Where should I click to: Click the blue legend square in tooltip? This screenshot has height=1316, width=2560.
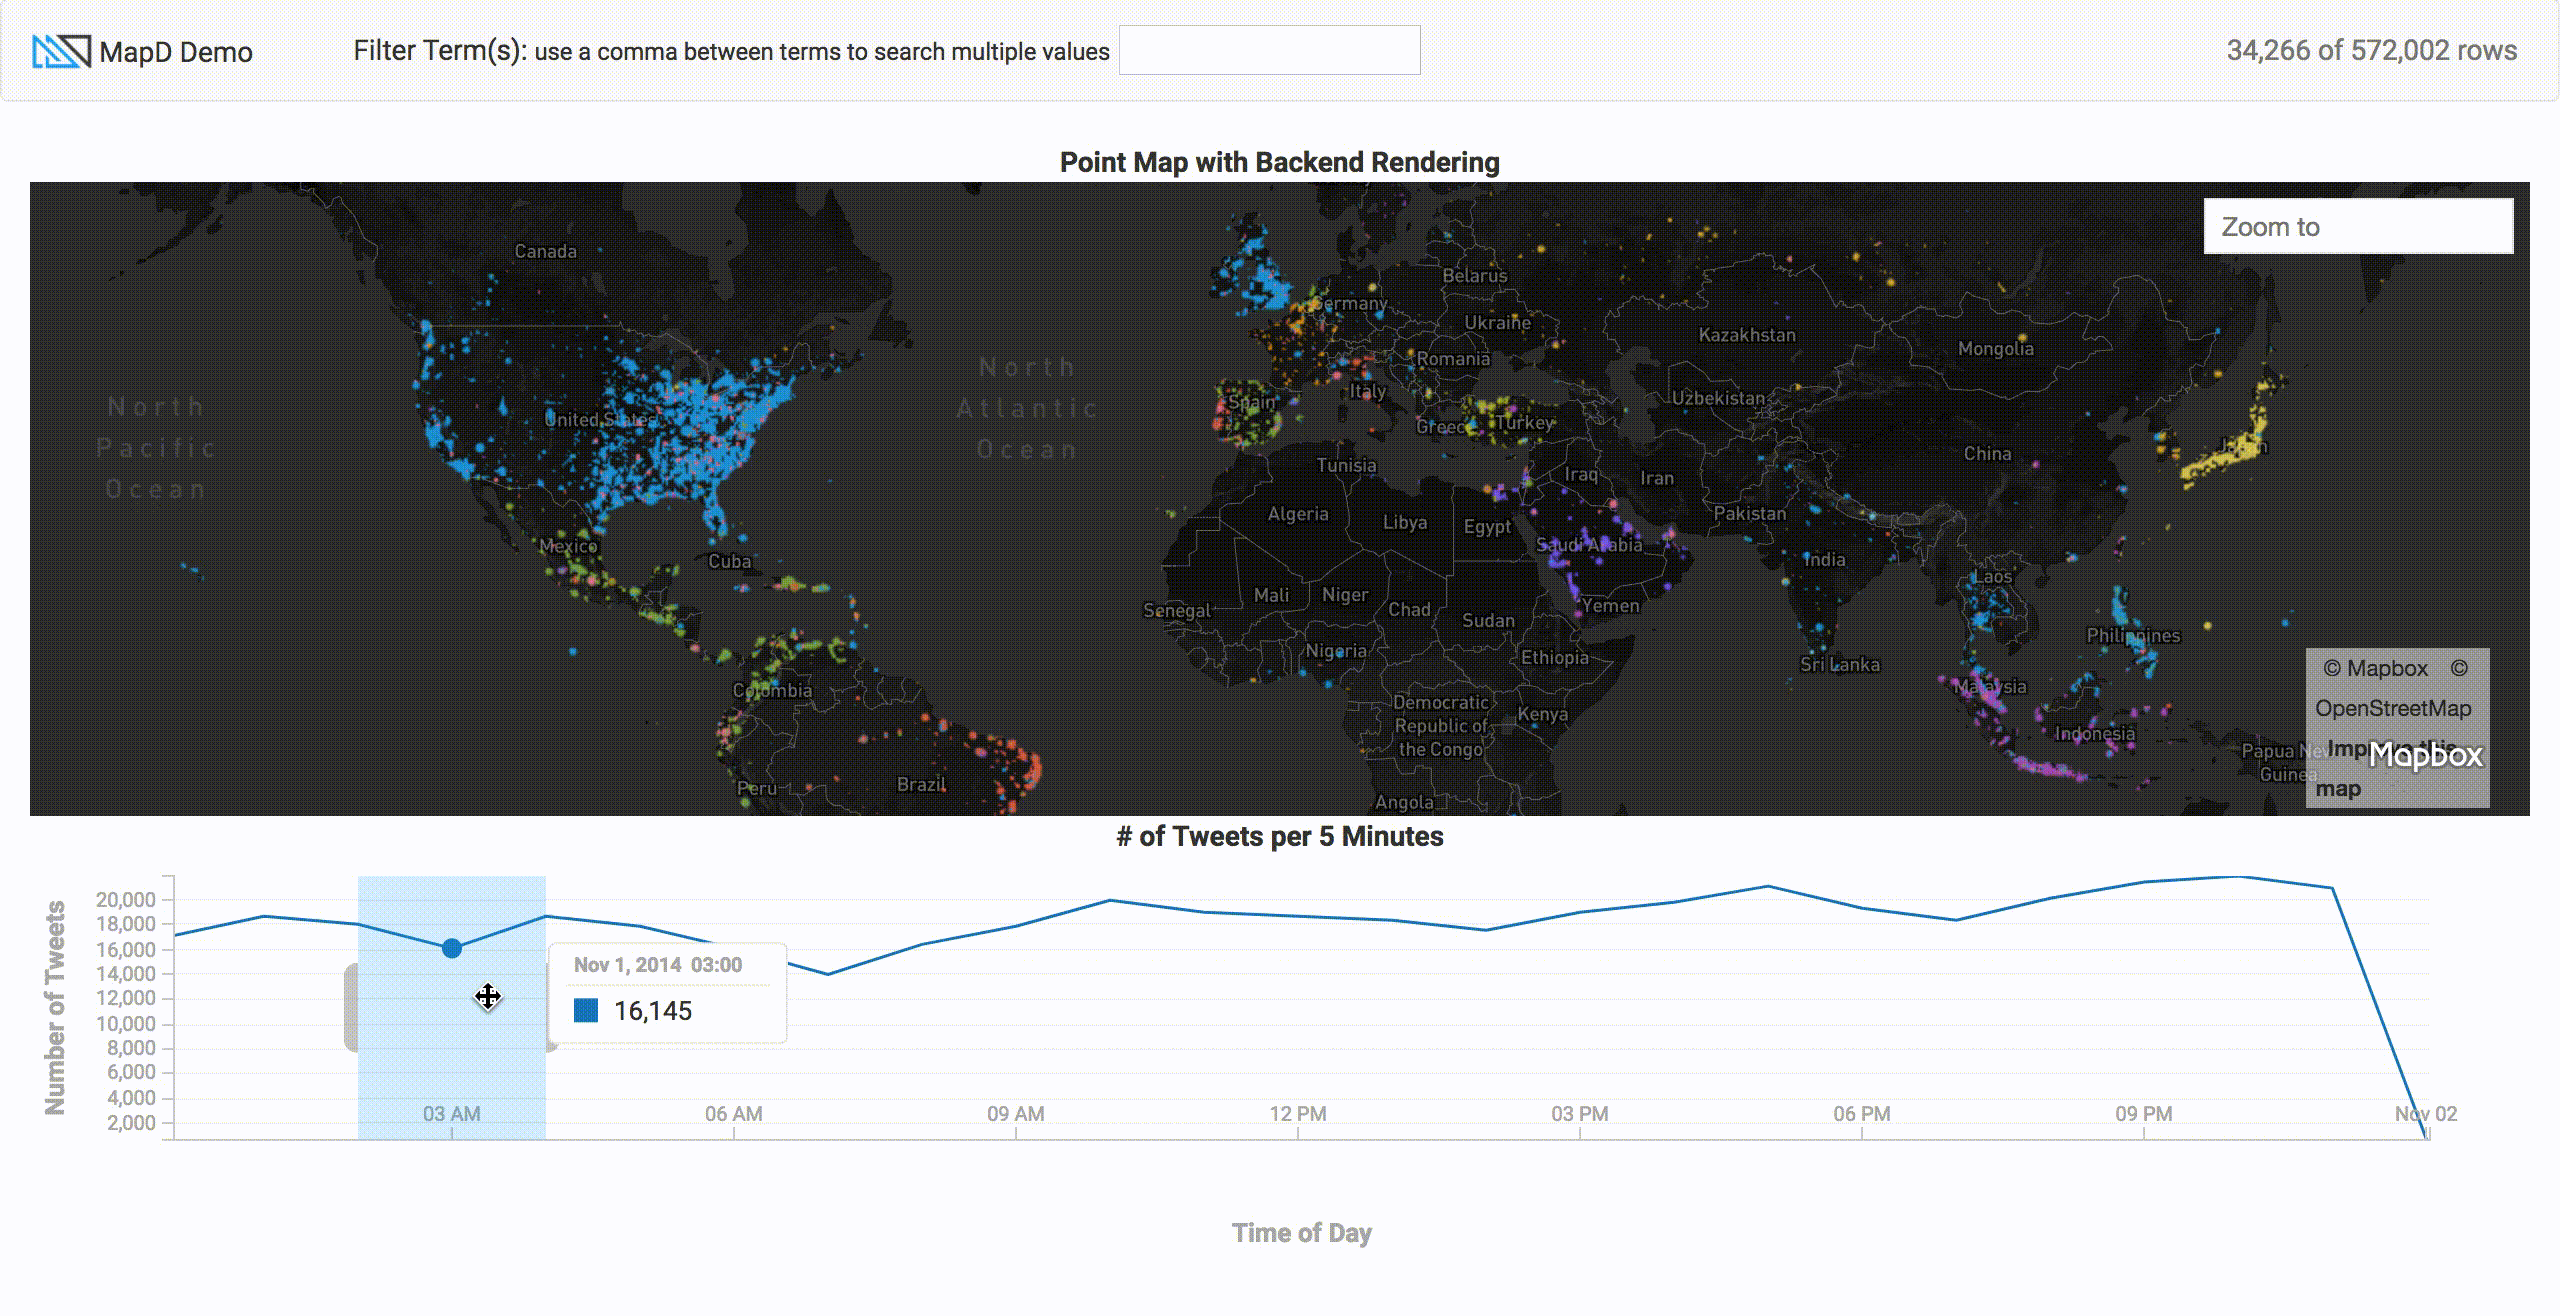coord(586,1010)
